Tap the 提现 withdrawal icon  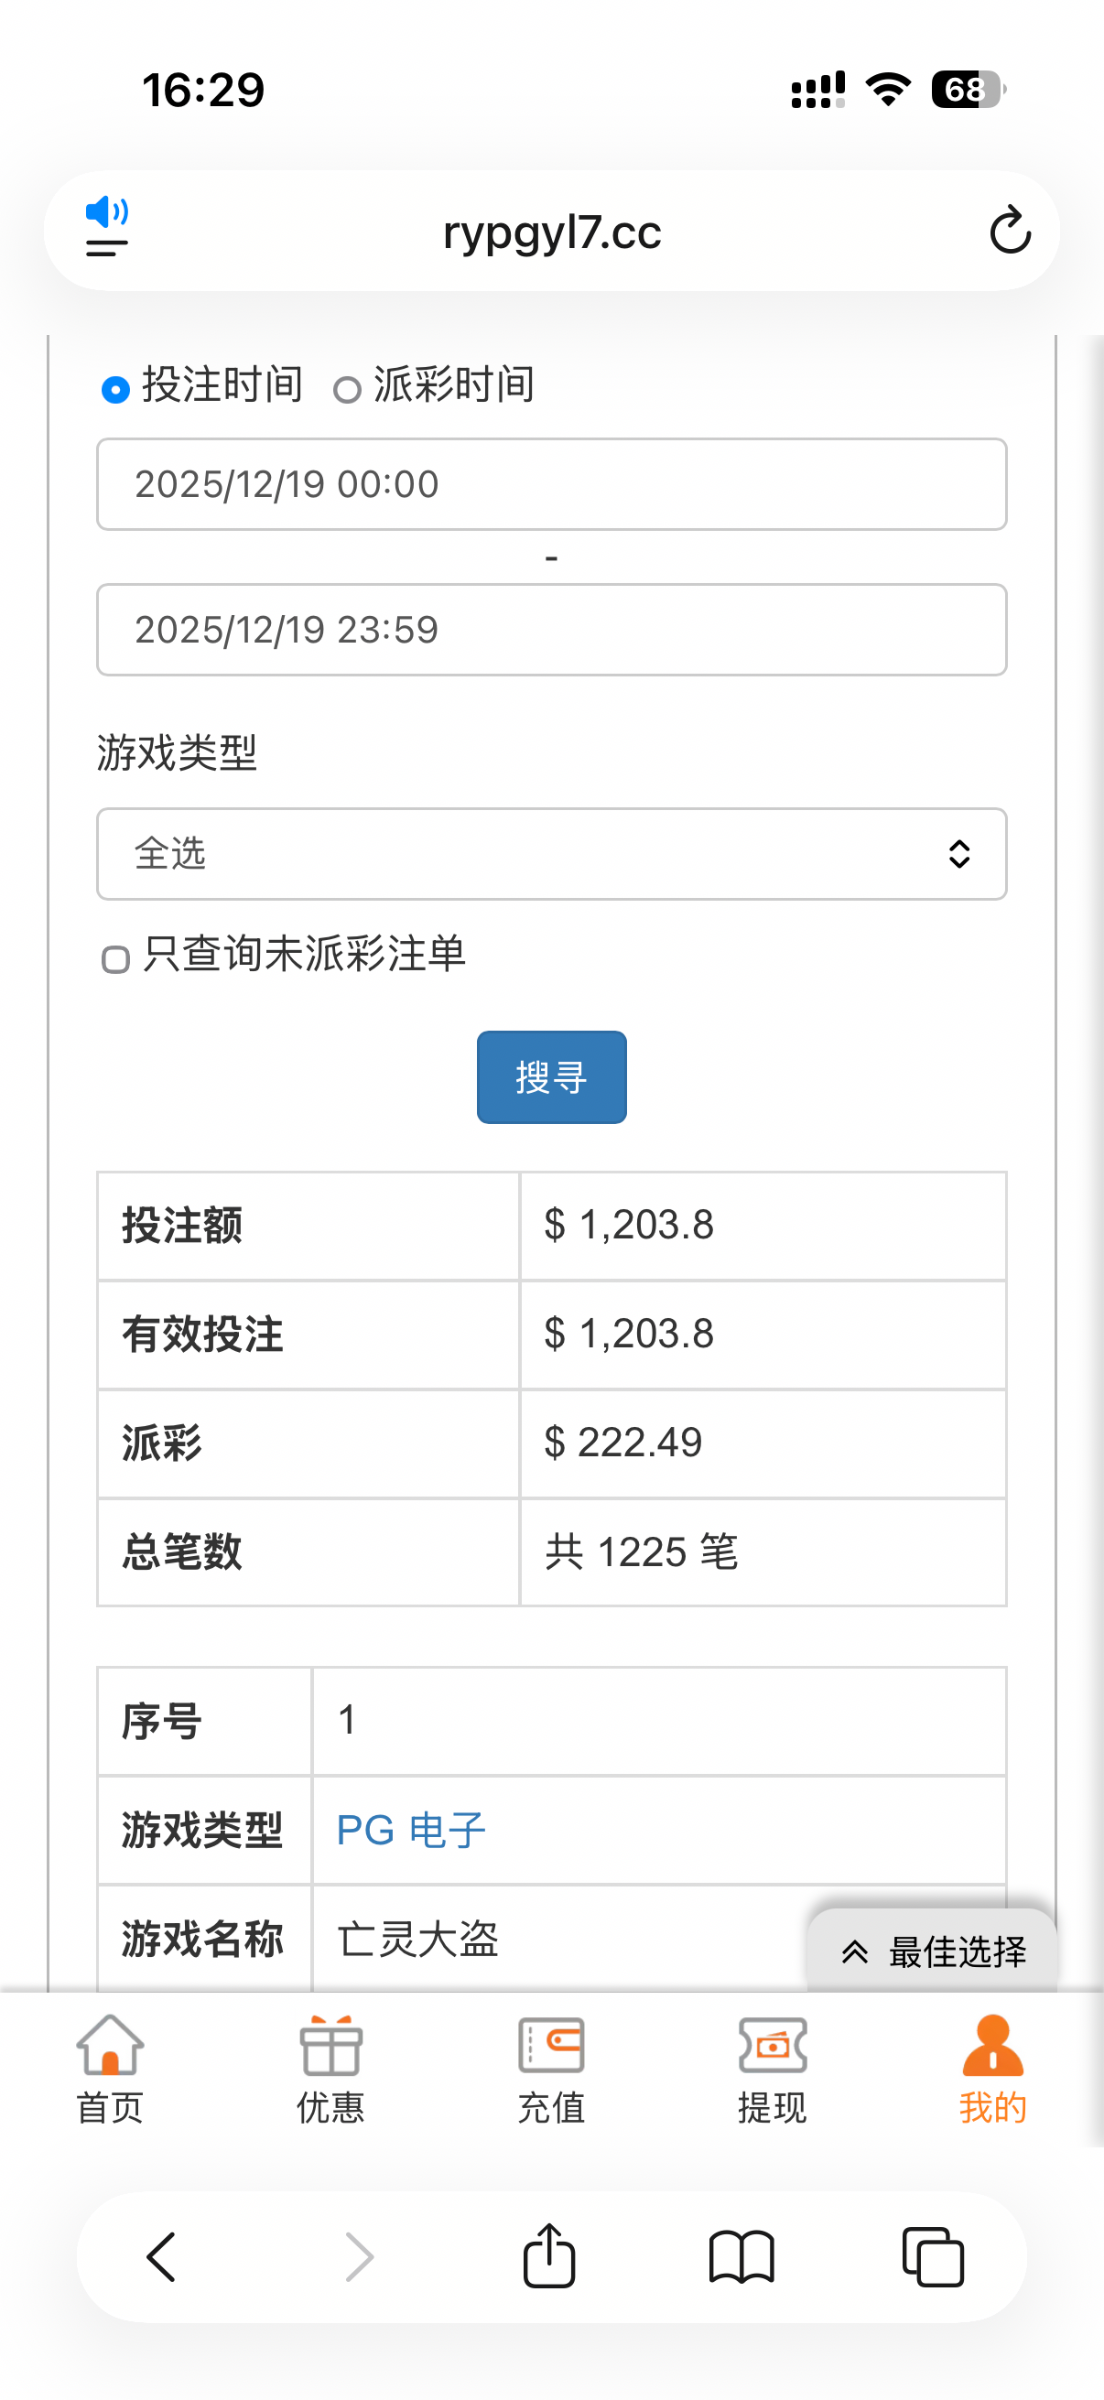click(772, 2046)
